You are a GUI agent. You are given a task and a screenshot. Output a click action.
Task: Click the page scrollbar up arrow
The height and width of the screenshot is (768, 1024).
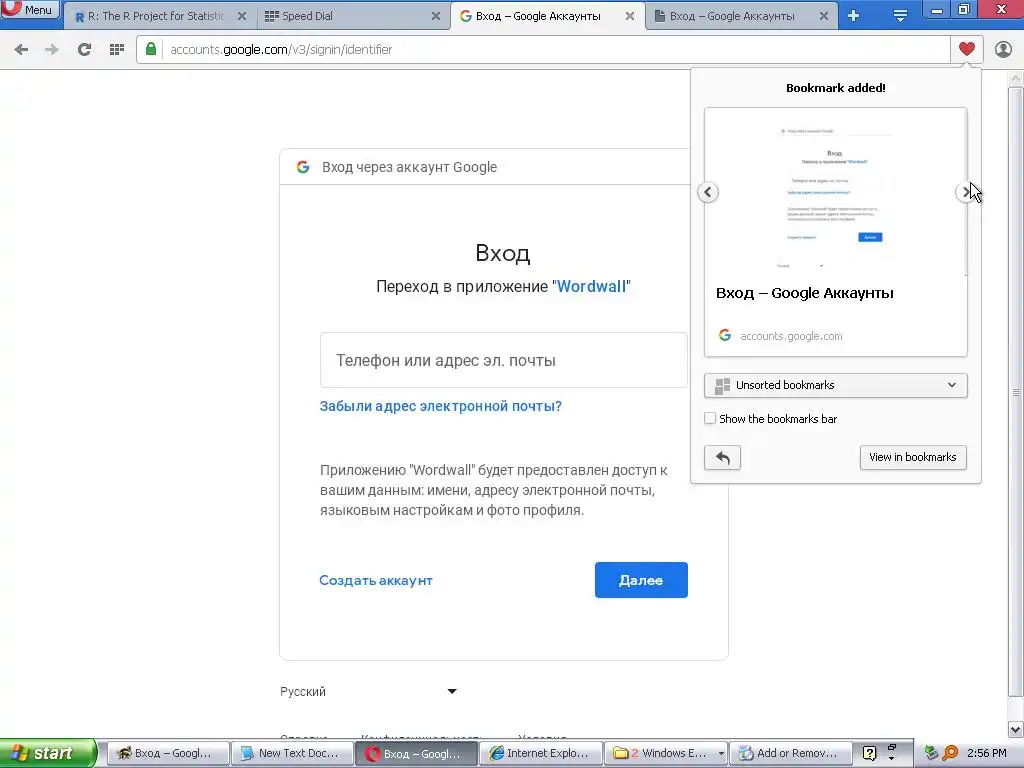[1016, 78]
